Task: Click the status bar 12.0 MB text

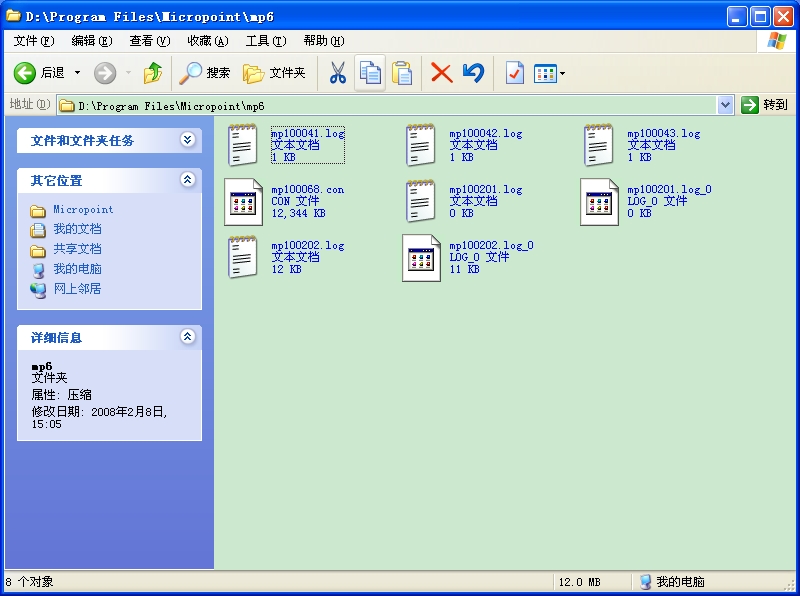Action: (x=580, y=582)
